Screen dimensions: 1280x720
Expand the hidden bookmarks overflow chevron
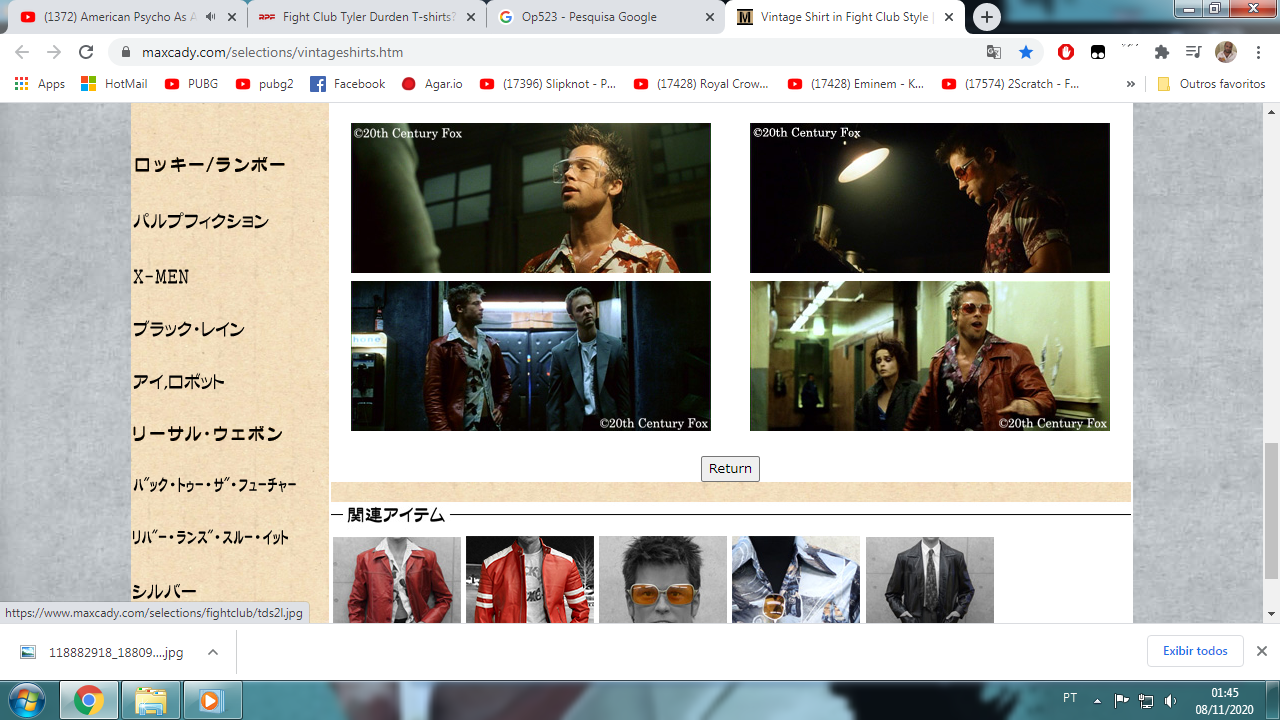click(x=1130, y=84)
